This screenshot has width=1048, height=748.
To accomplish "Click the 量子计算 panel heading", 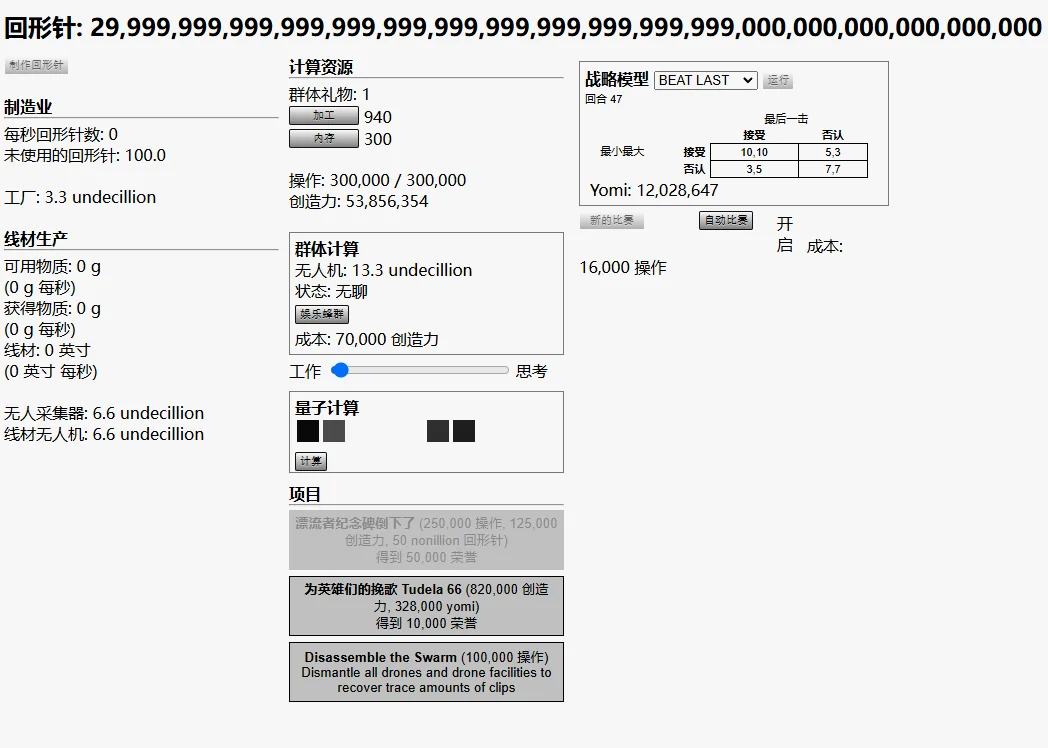I will click(327, 408).
